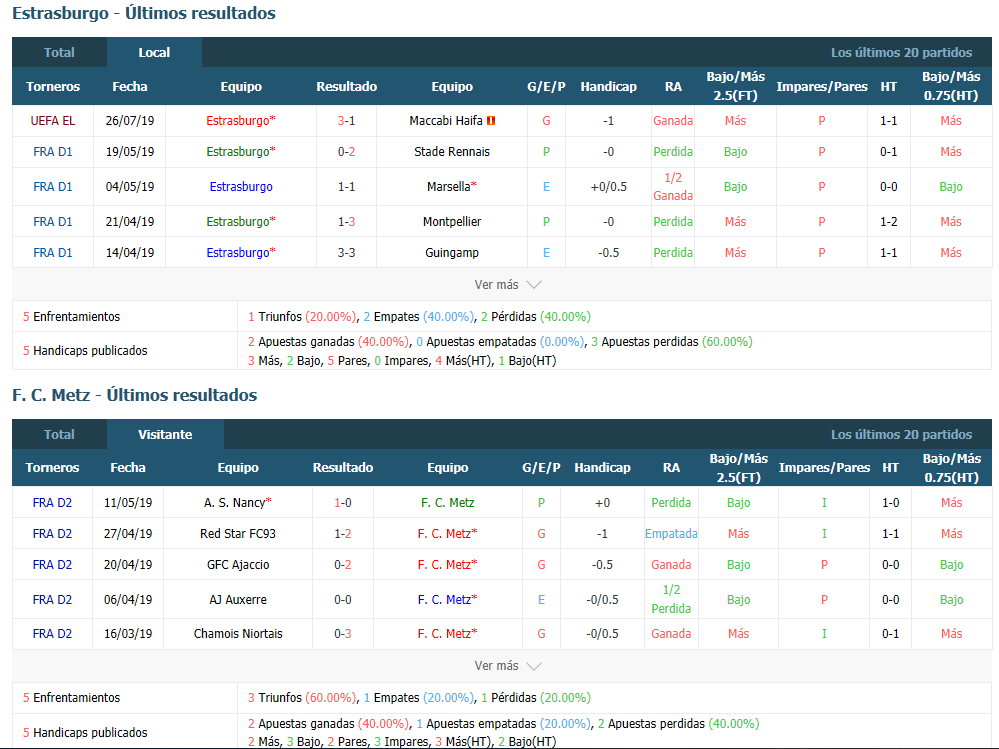Click the Handicap column header in Estrasburgo table

(608, 87)
